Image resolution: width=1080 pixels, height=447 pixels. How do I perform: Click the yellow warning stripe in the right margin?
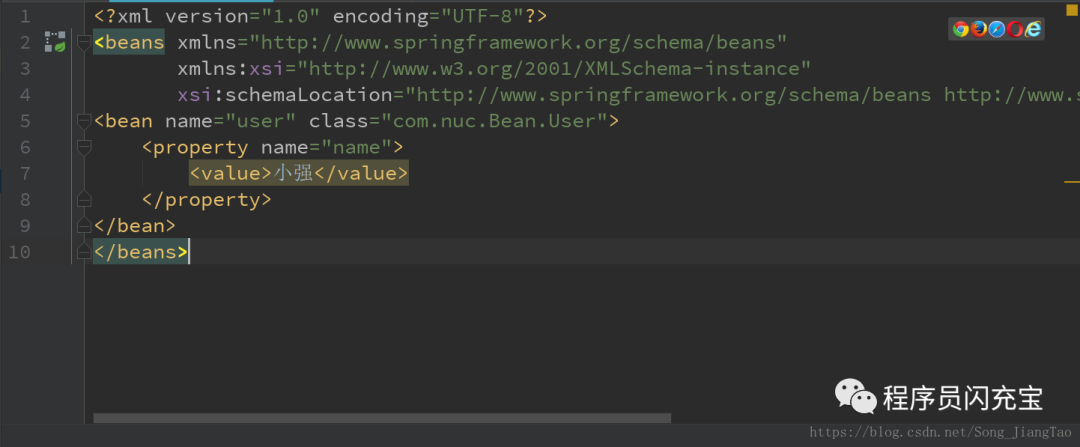pos(1072,182)
